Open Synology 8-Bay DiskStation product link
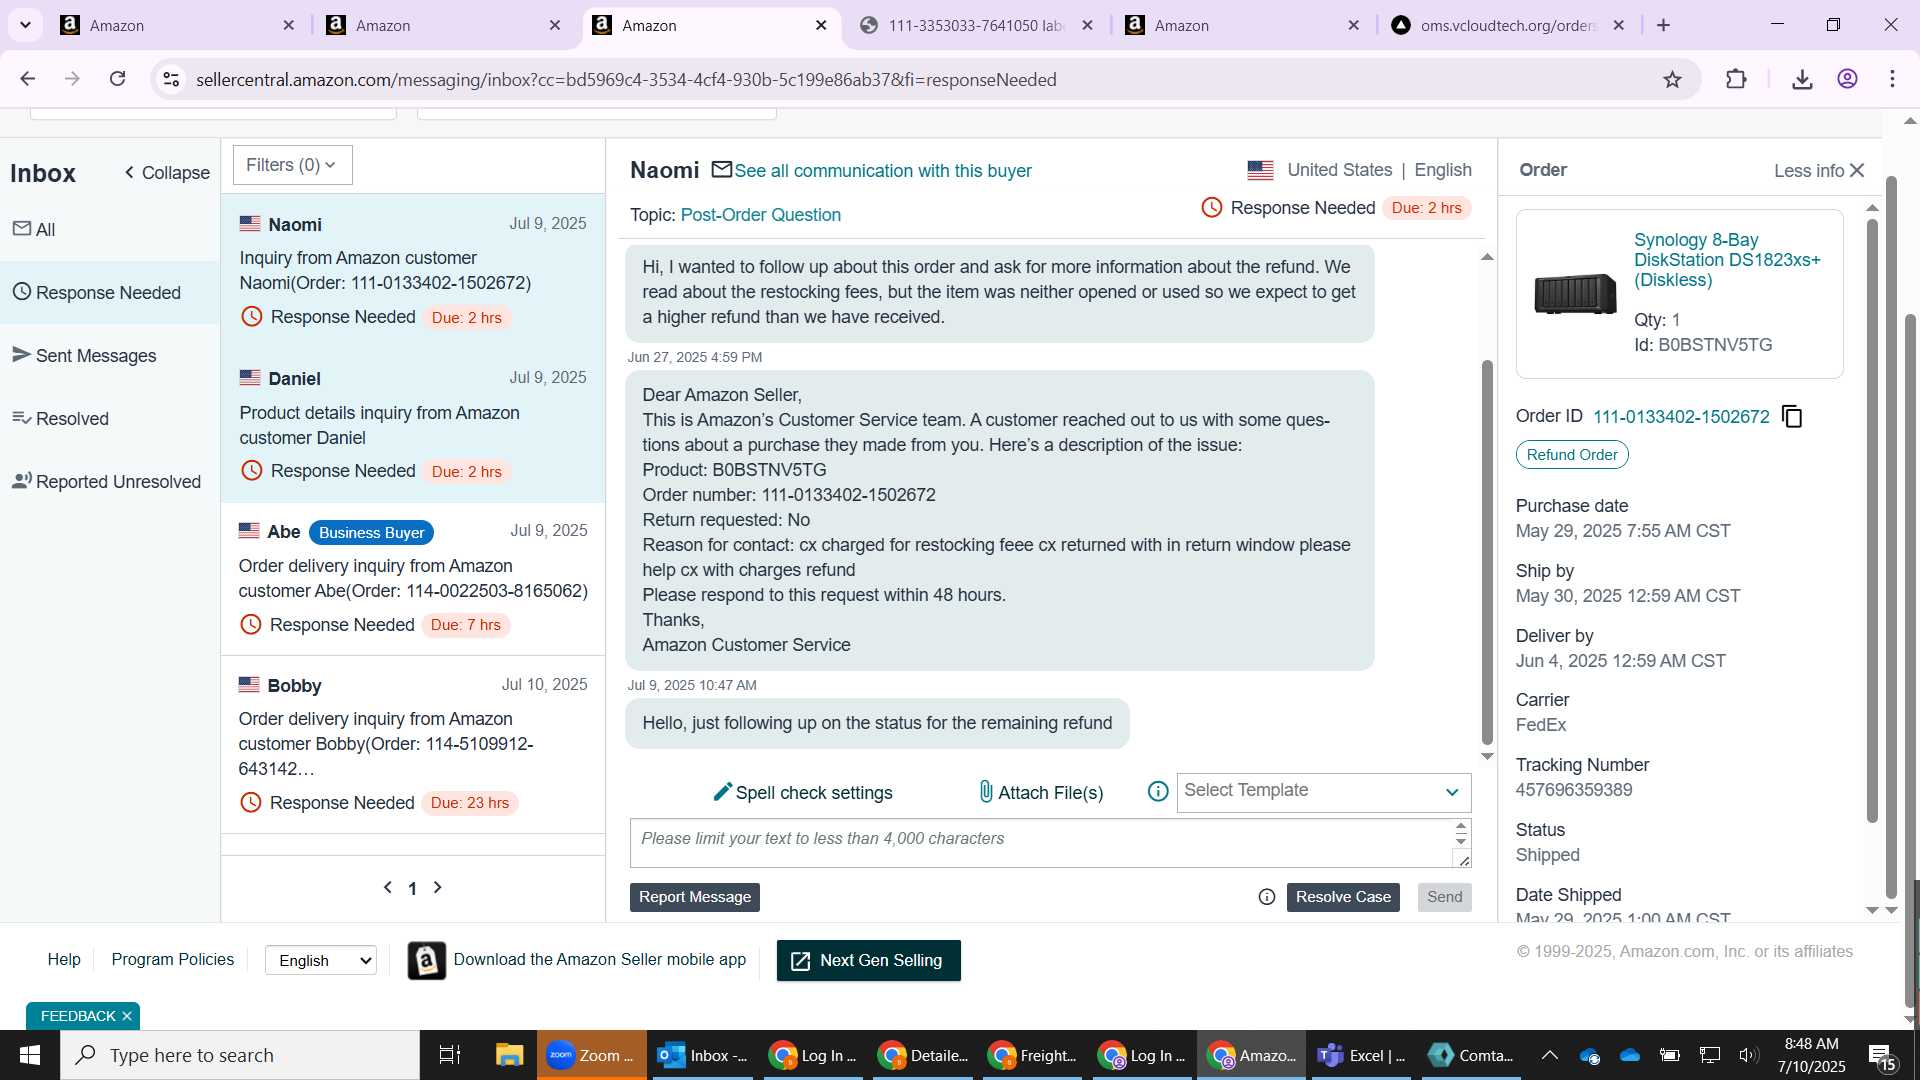Screen dimensions: 1920x1080 1727,260
